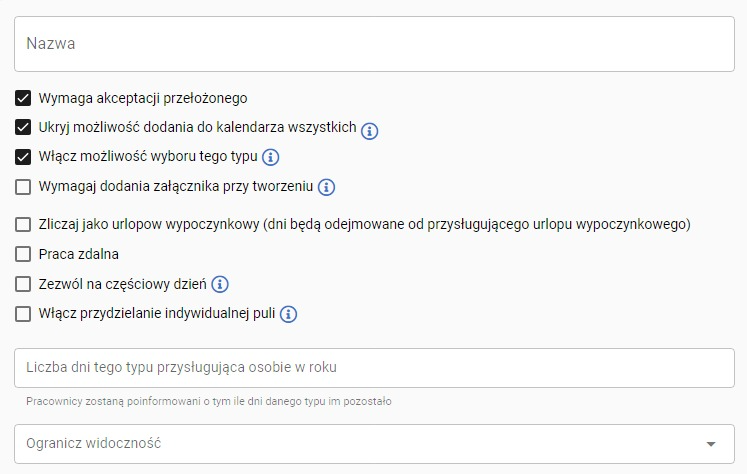Enable 'Wymagaj dodania załącznika przy tworzeniu' checkbox
The width and height of the screenshot is (747, 474).
[x=23, y=186]
